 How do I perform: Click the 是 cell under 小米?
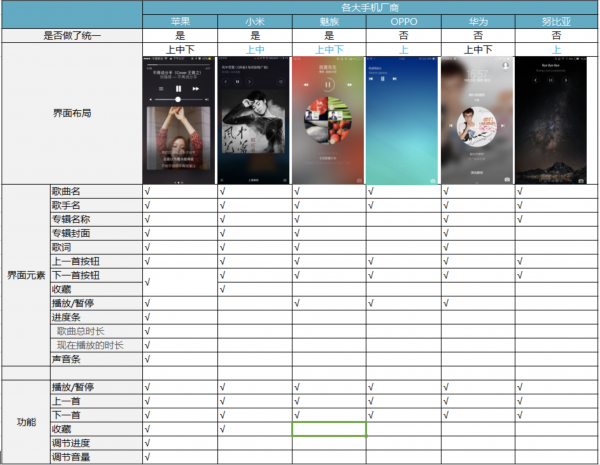click(255, 36)
